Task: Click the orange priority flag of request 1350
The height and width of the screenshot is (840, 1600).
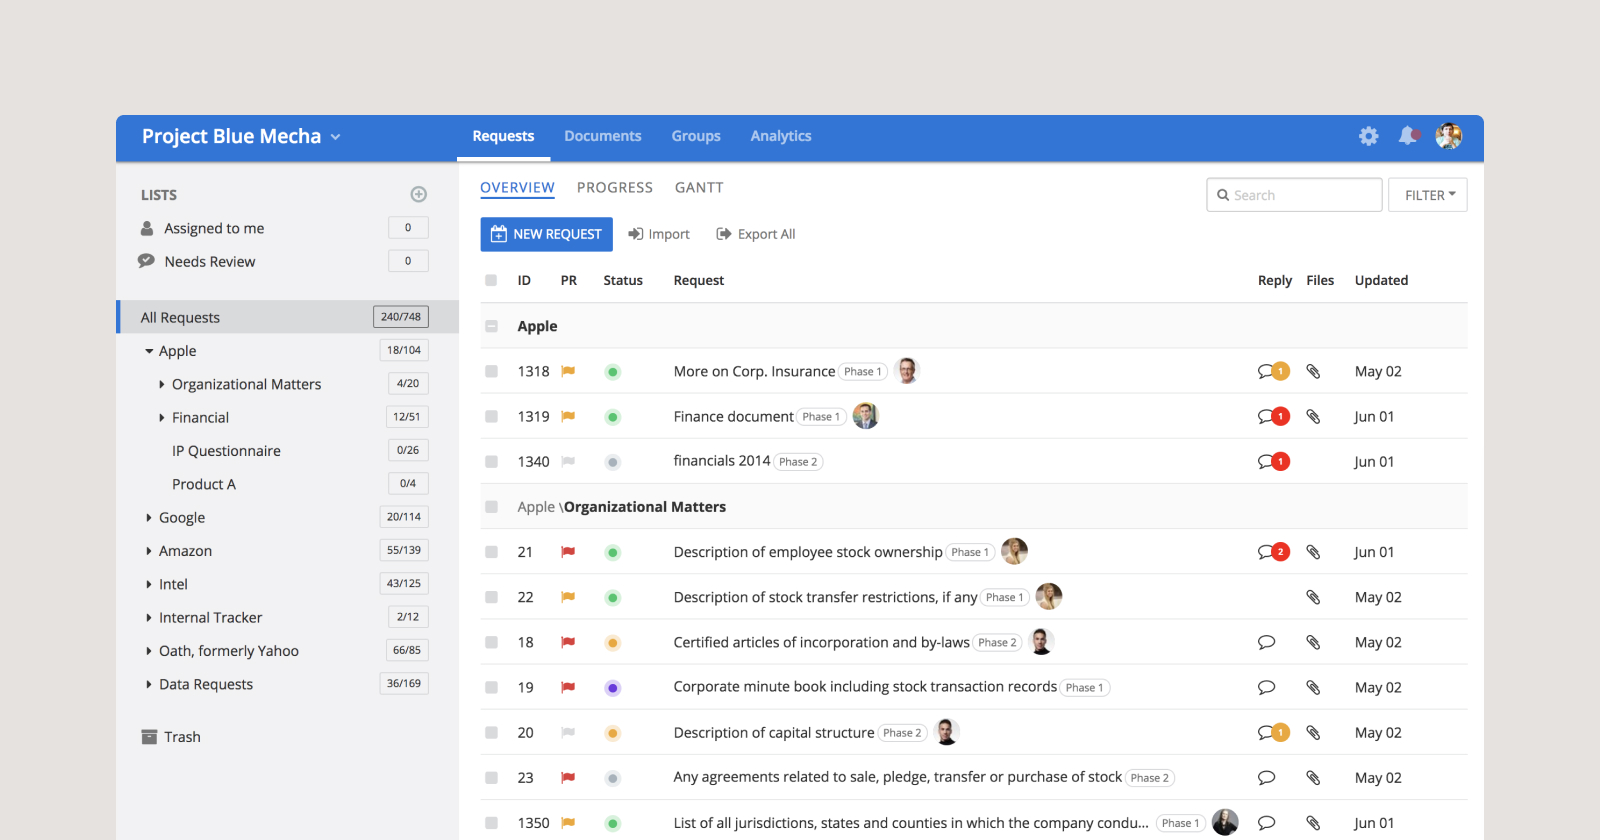Action: click(568, 823)
